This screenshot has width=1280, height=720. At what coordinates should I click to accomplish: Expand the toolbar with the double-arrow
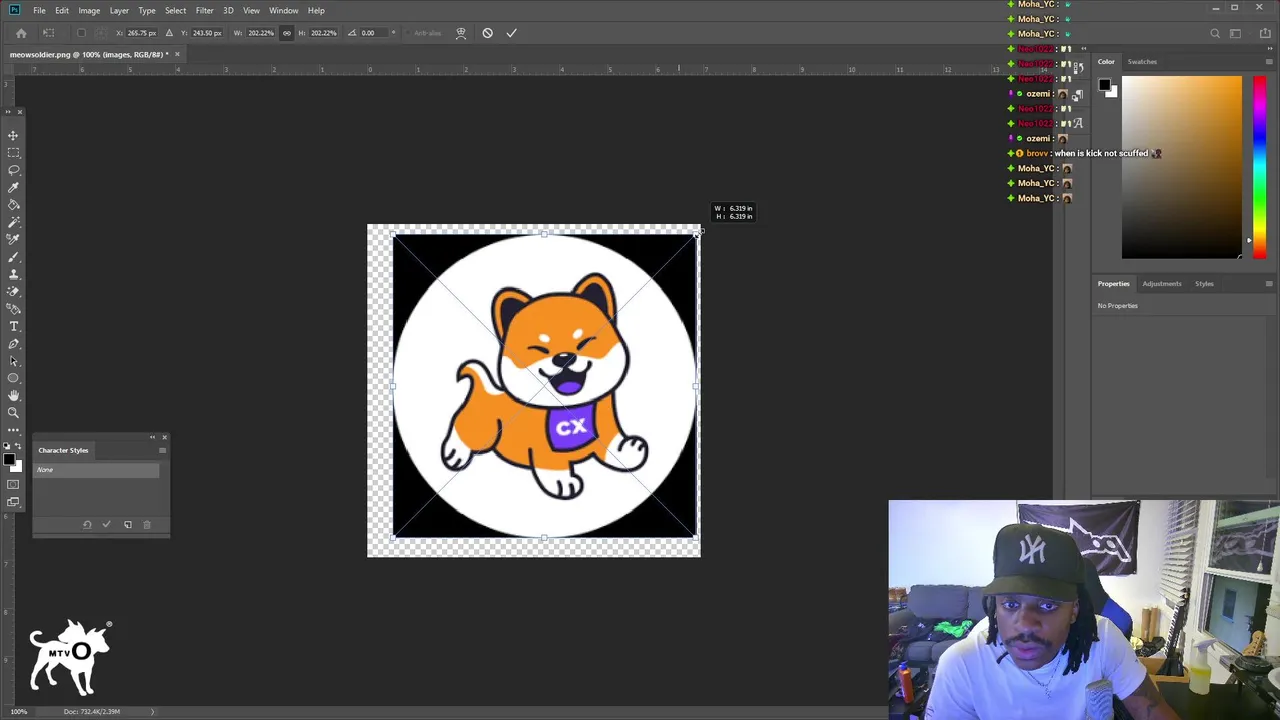point(8,112)
